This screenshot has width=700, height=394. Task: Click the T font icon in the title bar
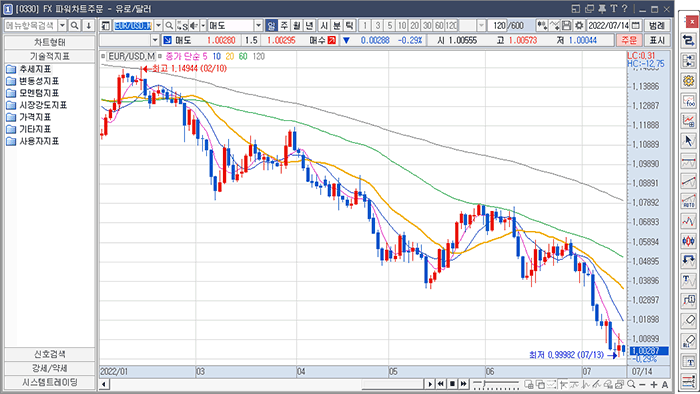613,9
